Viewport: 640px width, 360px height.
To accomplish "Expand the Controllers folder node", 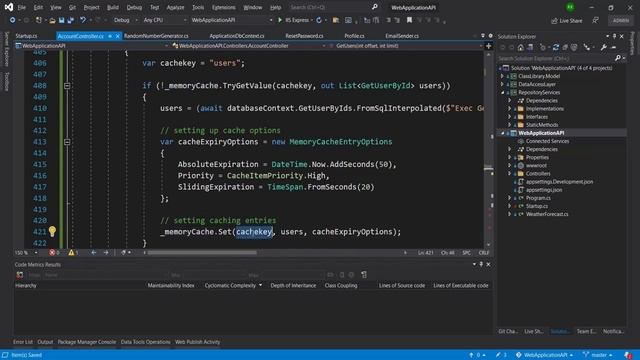I will tap(509, 173).
